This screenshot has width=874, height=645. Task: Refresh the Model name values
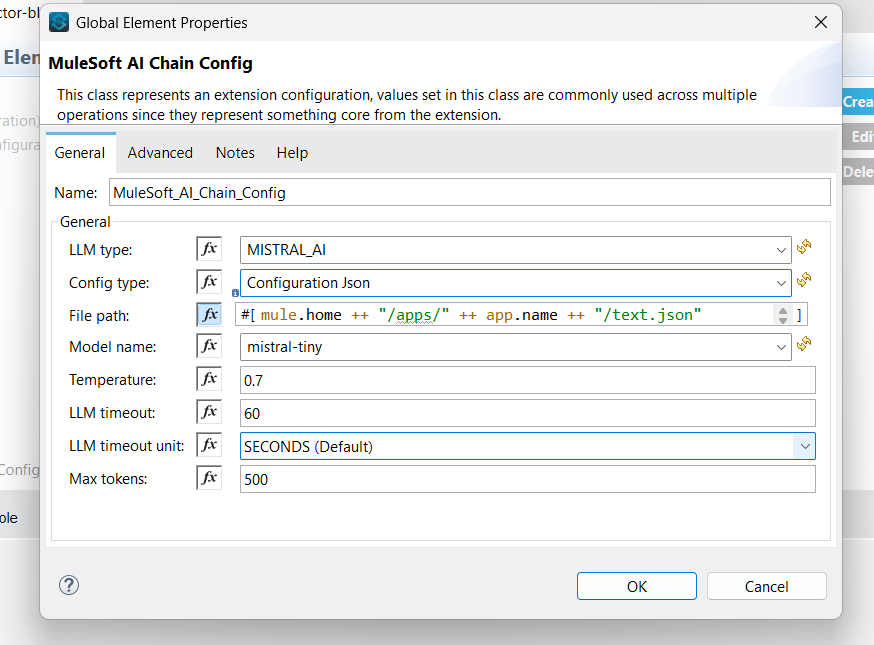(804, 343)
